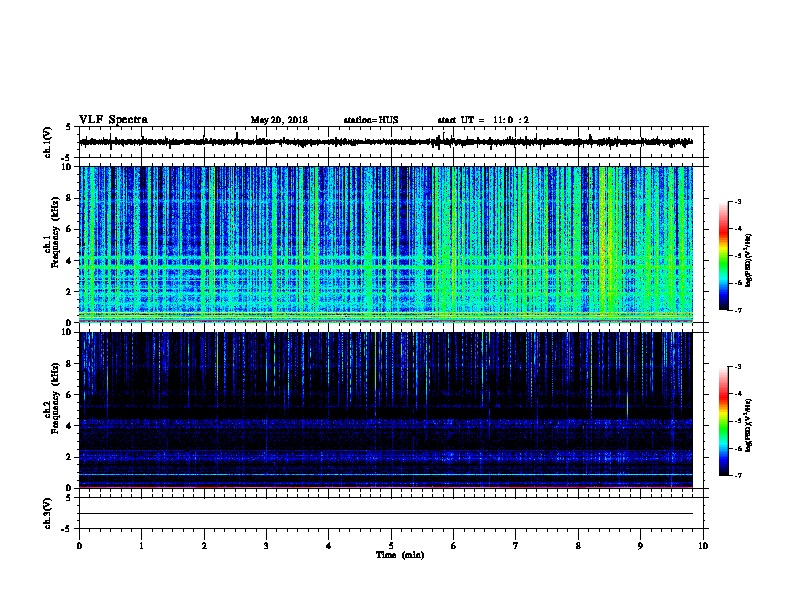Viewport: 792px width, 612px height.
Task: Click the "-7" label on ch.2 color scale
Action: pyautogui.click(x=737, y=476)
